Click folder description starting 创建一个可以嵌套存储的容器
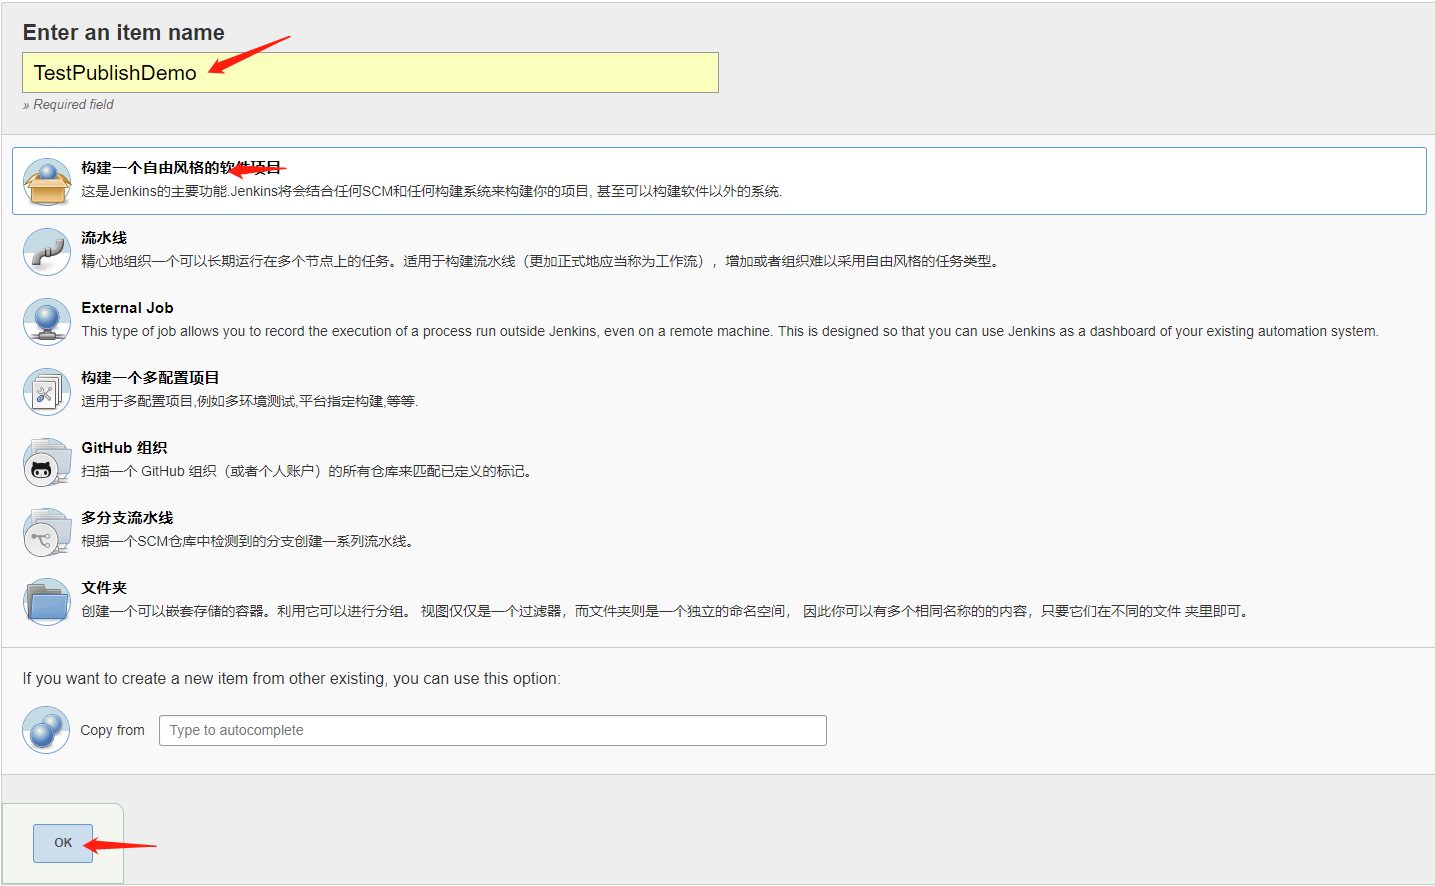The width and height of the screenshot is (1435, 886). [x=666, y=611]
